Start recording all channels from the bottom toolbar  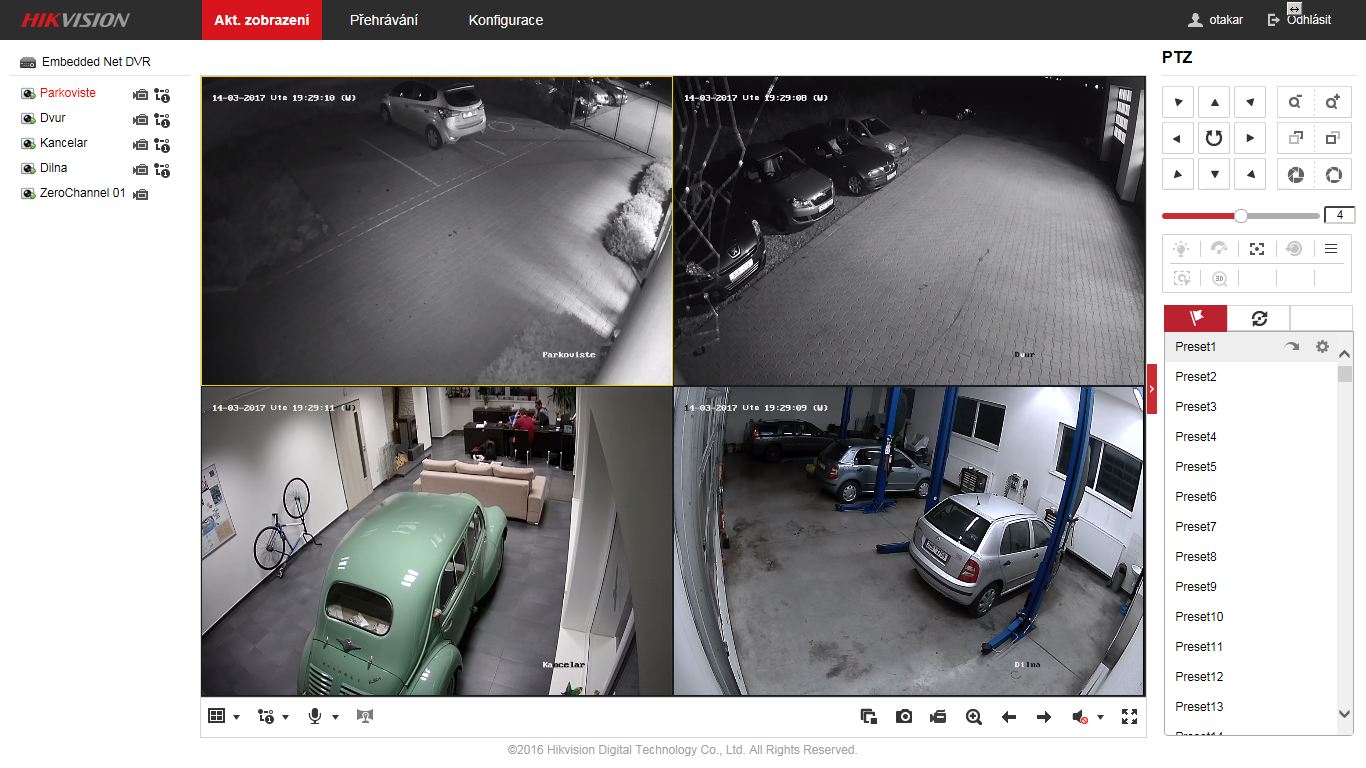click(937, 717)
